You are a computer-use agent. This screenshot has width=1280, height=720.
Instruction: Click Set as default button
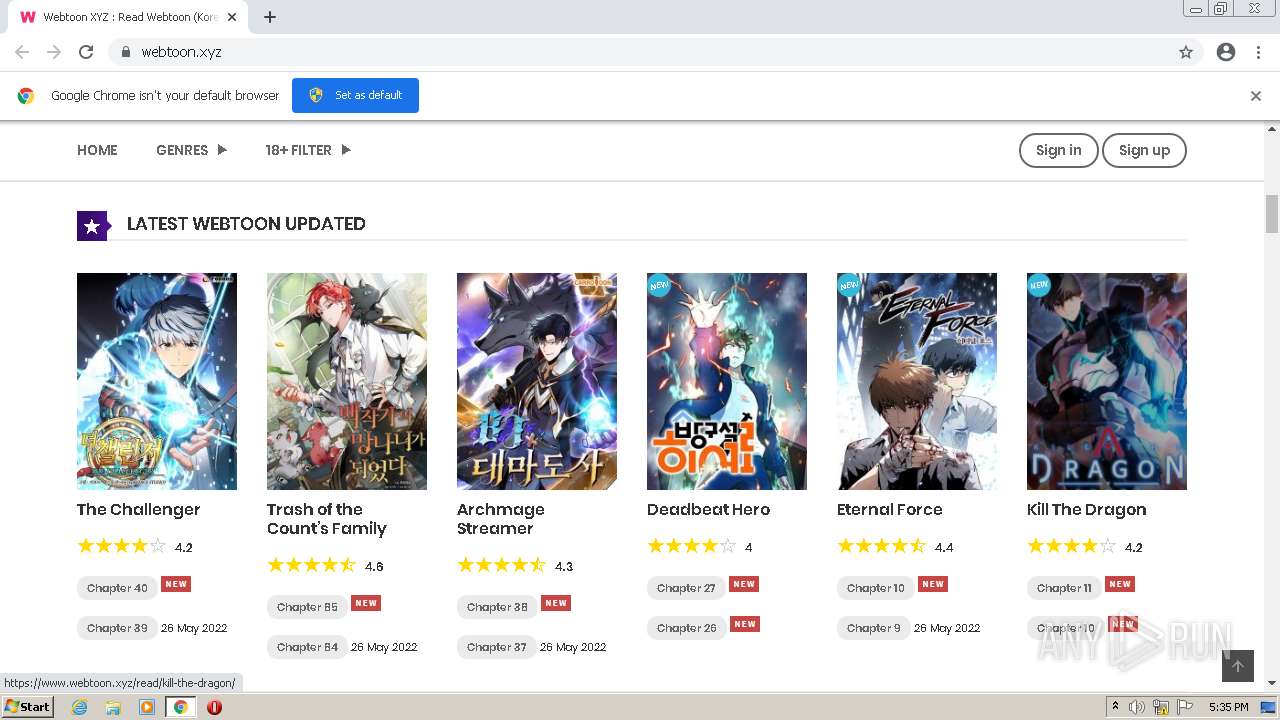pos(355,95)
